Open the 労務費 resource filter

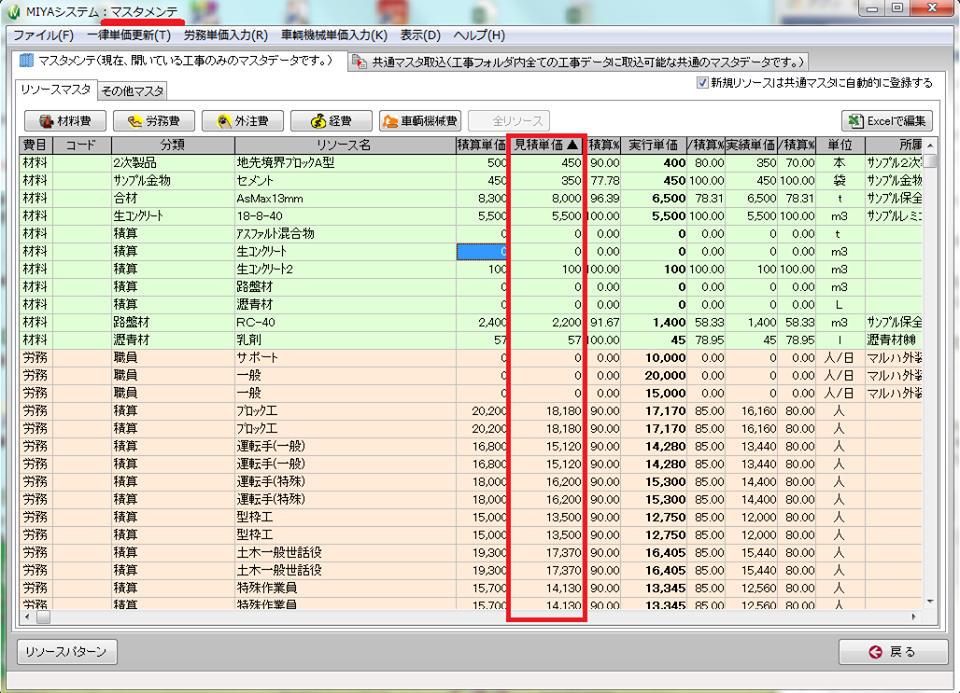coord(154,121)
